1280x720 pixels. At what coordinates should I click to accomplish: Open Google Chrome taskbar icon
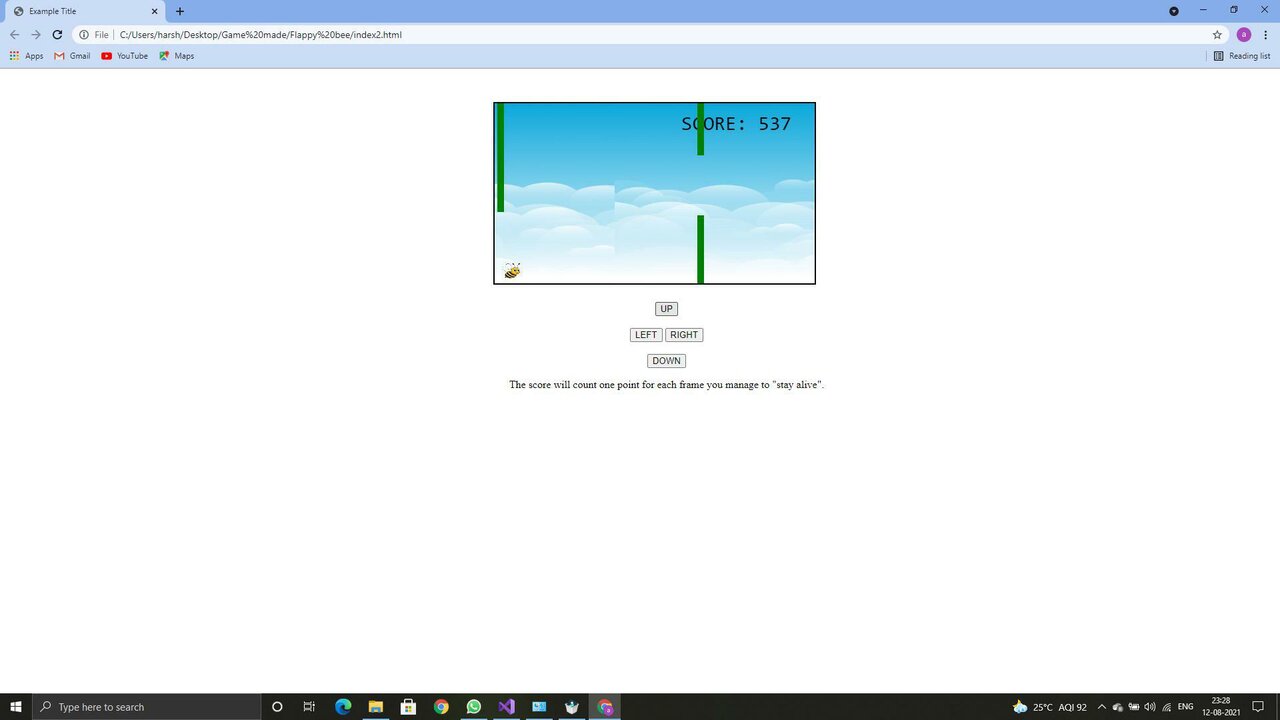pos(441,707)
